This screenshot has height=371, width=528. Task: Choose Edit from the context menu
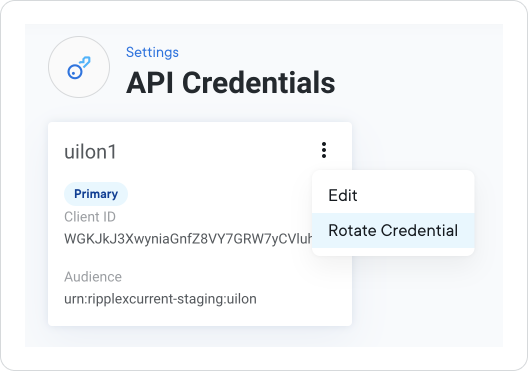point(393,195)
